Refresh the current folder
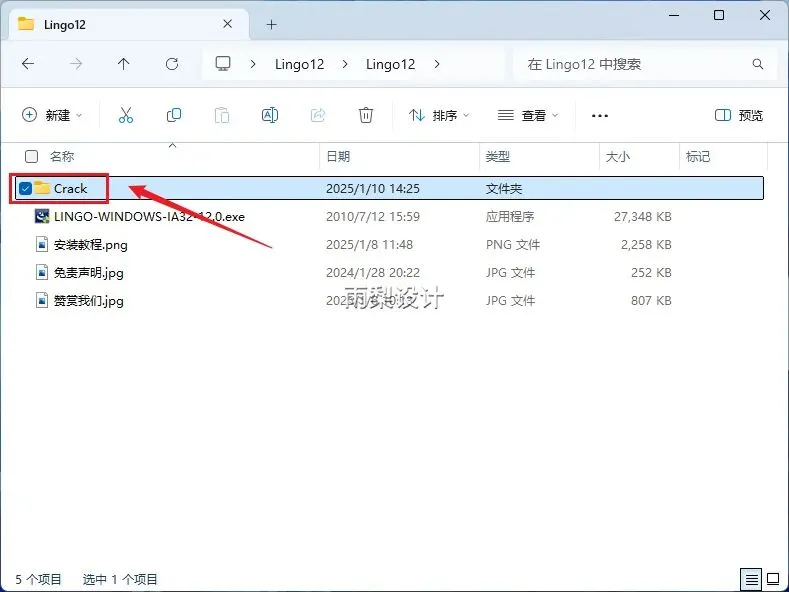Image resolution: width=789 pixels, height=592 pixels. click(x=172, y=64)
